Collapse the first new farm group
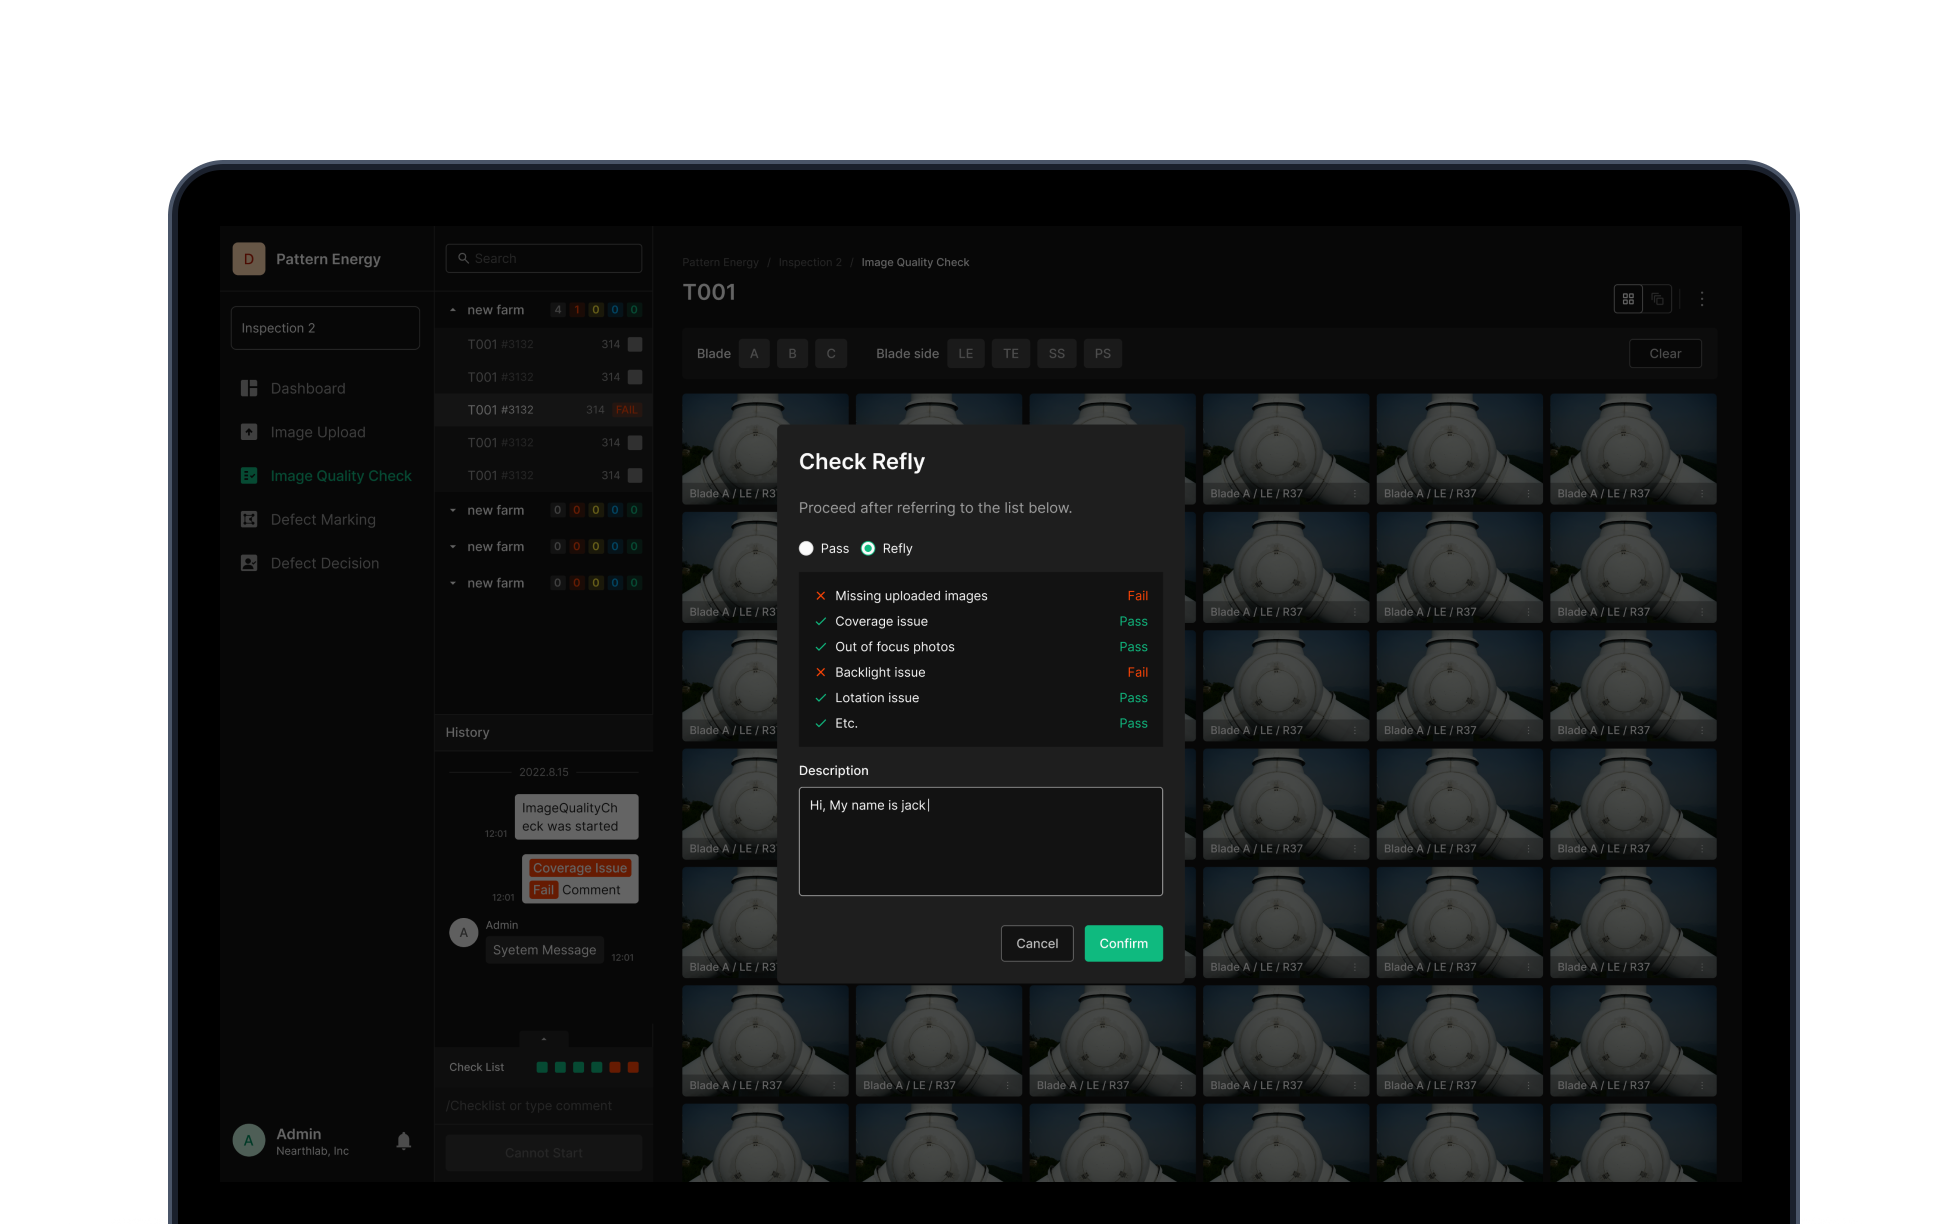The height and width of the screenshot is (1224, 1960). click(453, 310)
